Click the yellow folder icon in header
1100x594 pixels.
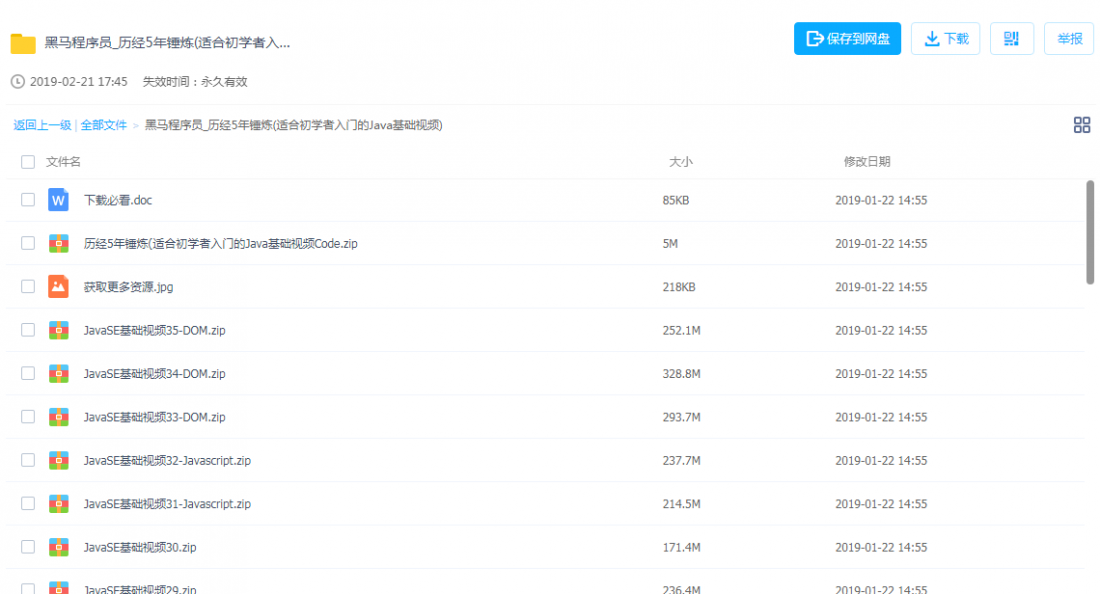click(x=23, y=43)
